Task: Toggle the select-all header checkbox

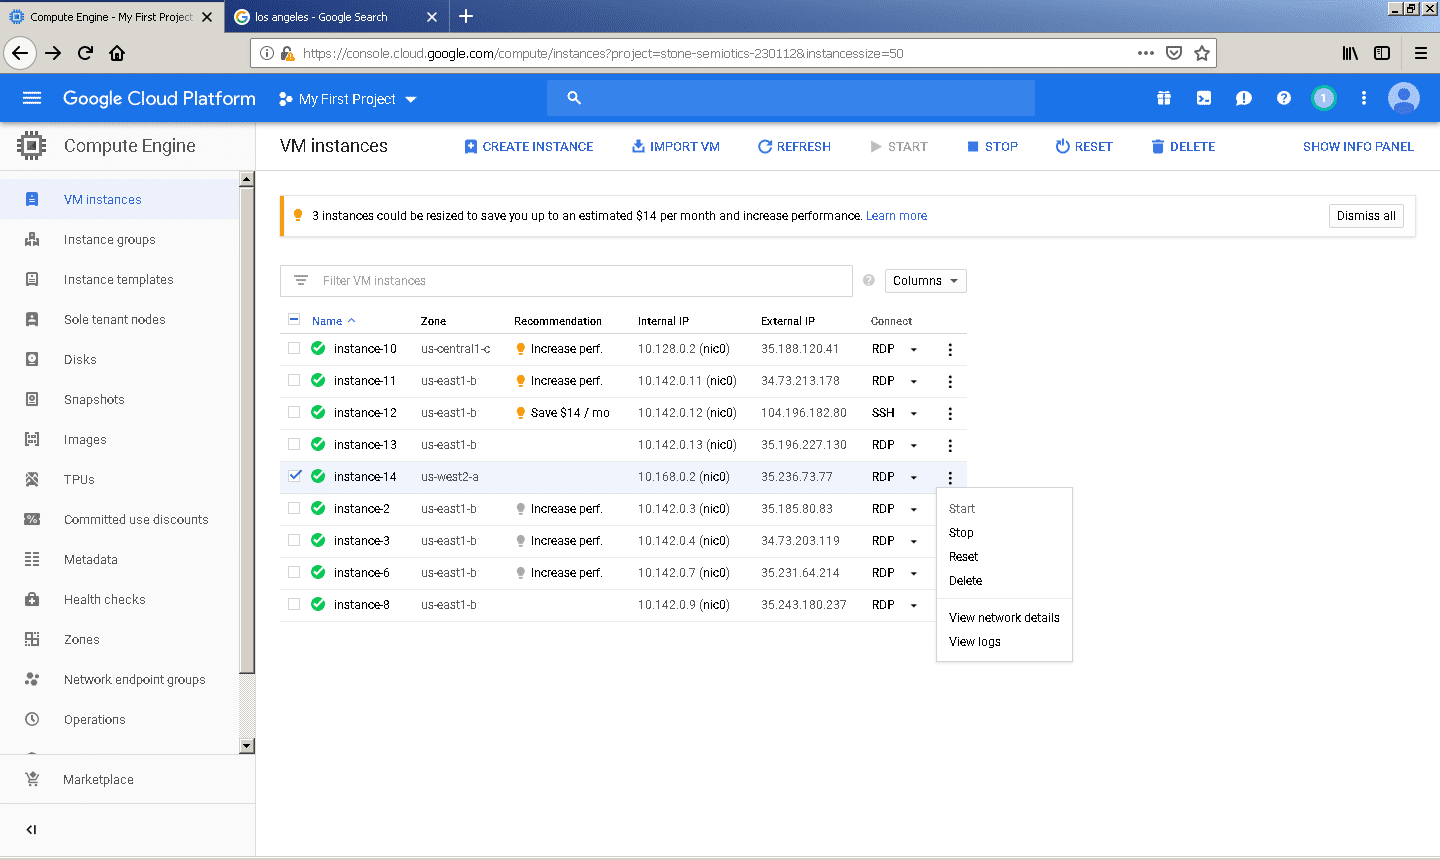Action: click(x=294, y=320)
